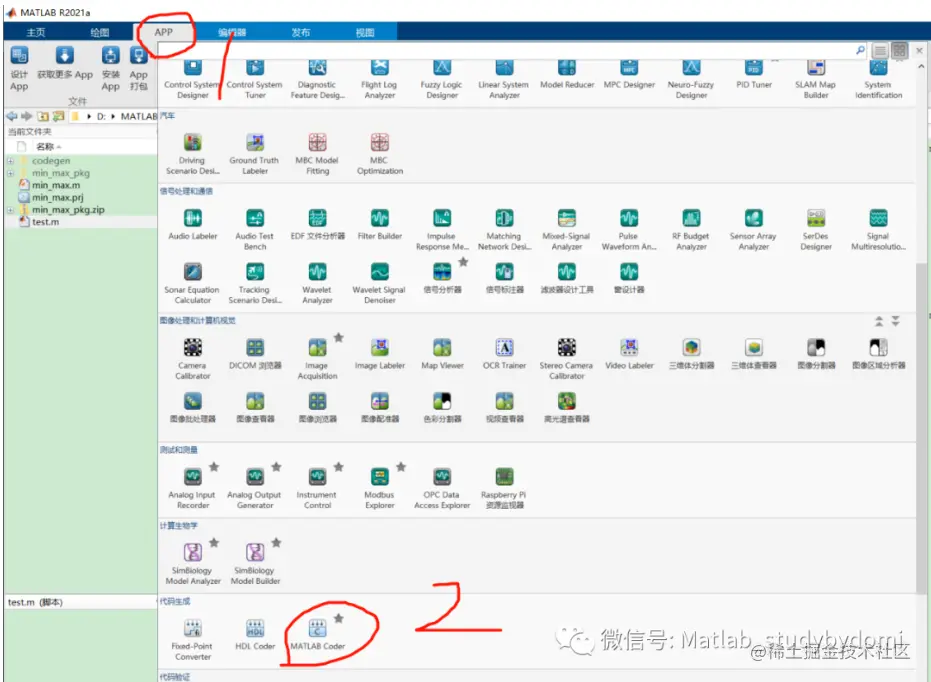Launch the System Identification app
Image resolution: width=931 pixels, height=682 pixels.
878,80
